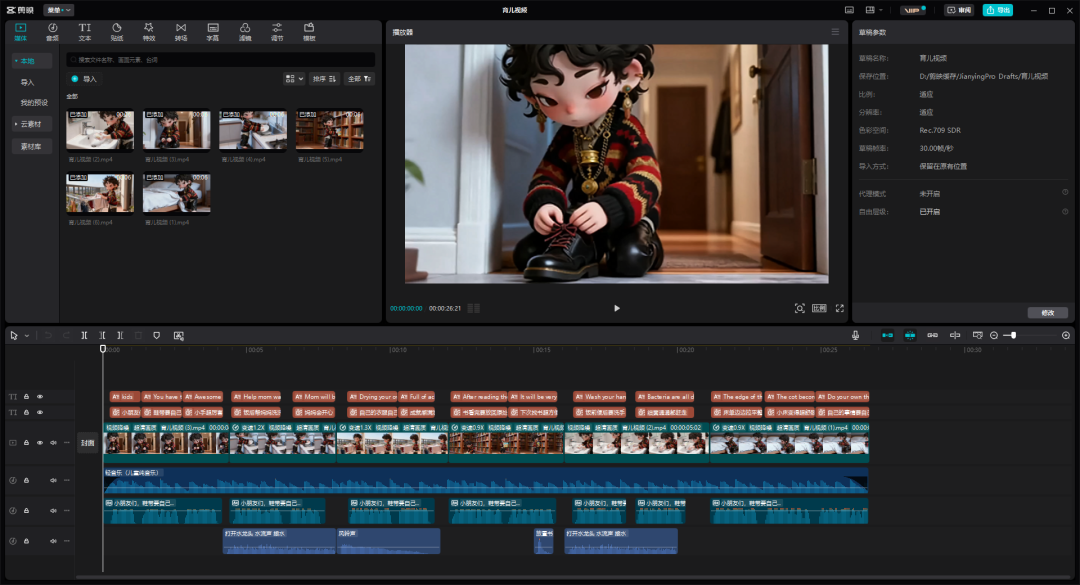Open the 菜单 dropdown beside the logo

58,10
